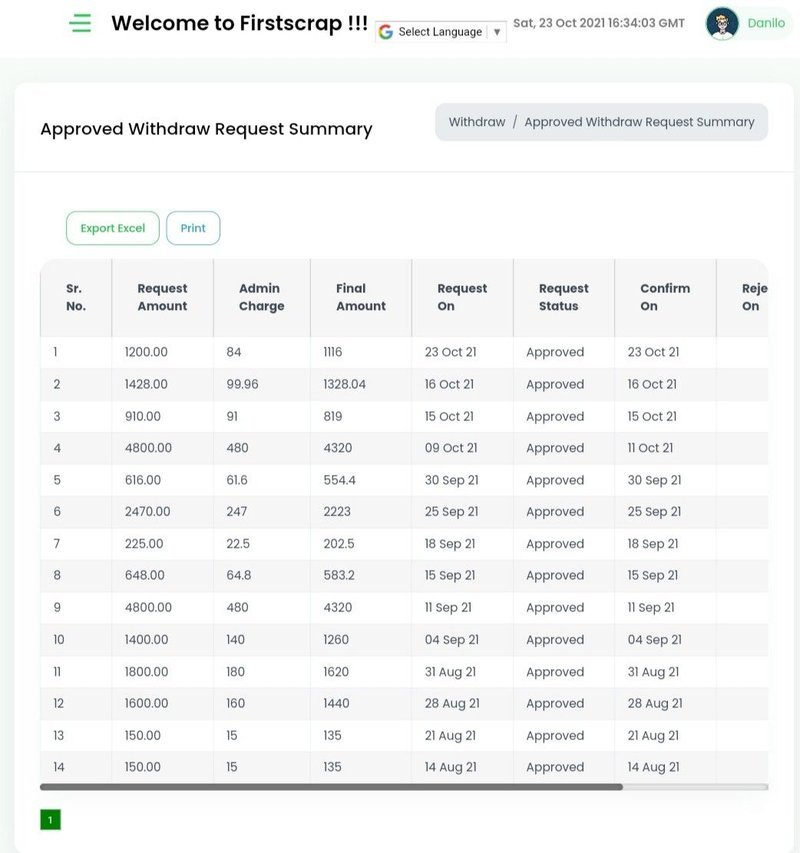Click final amount 1260
The image size is (800, 853).
pos(336,639)
